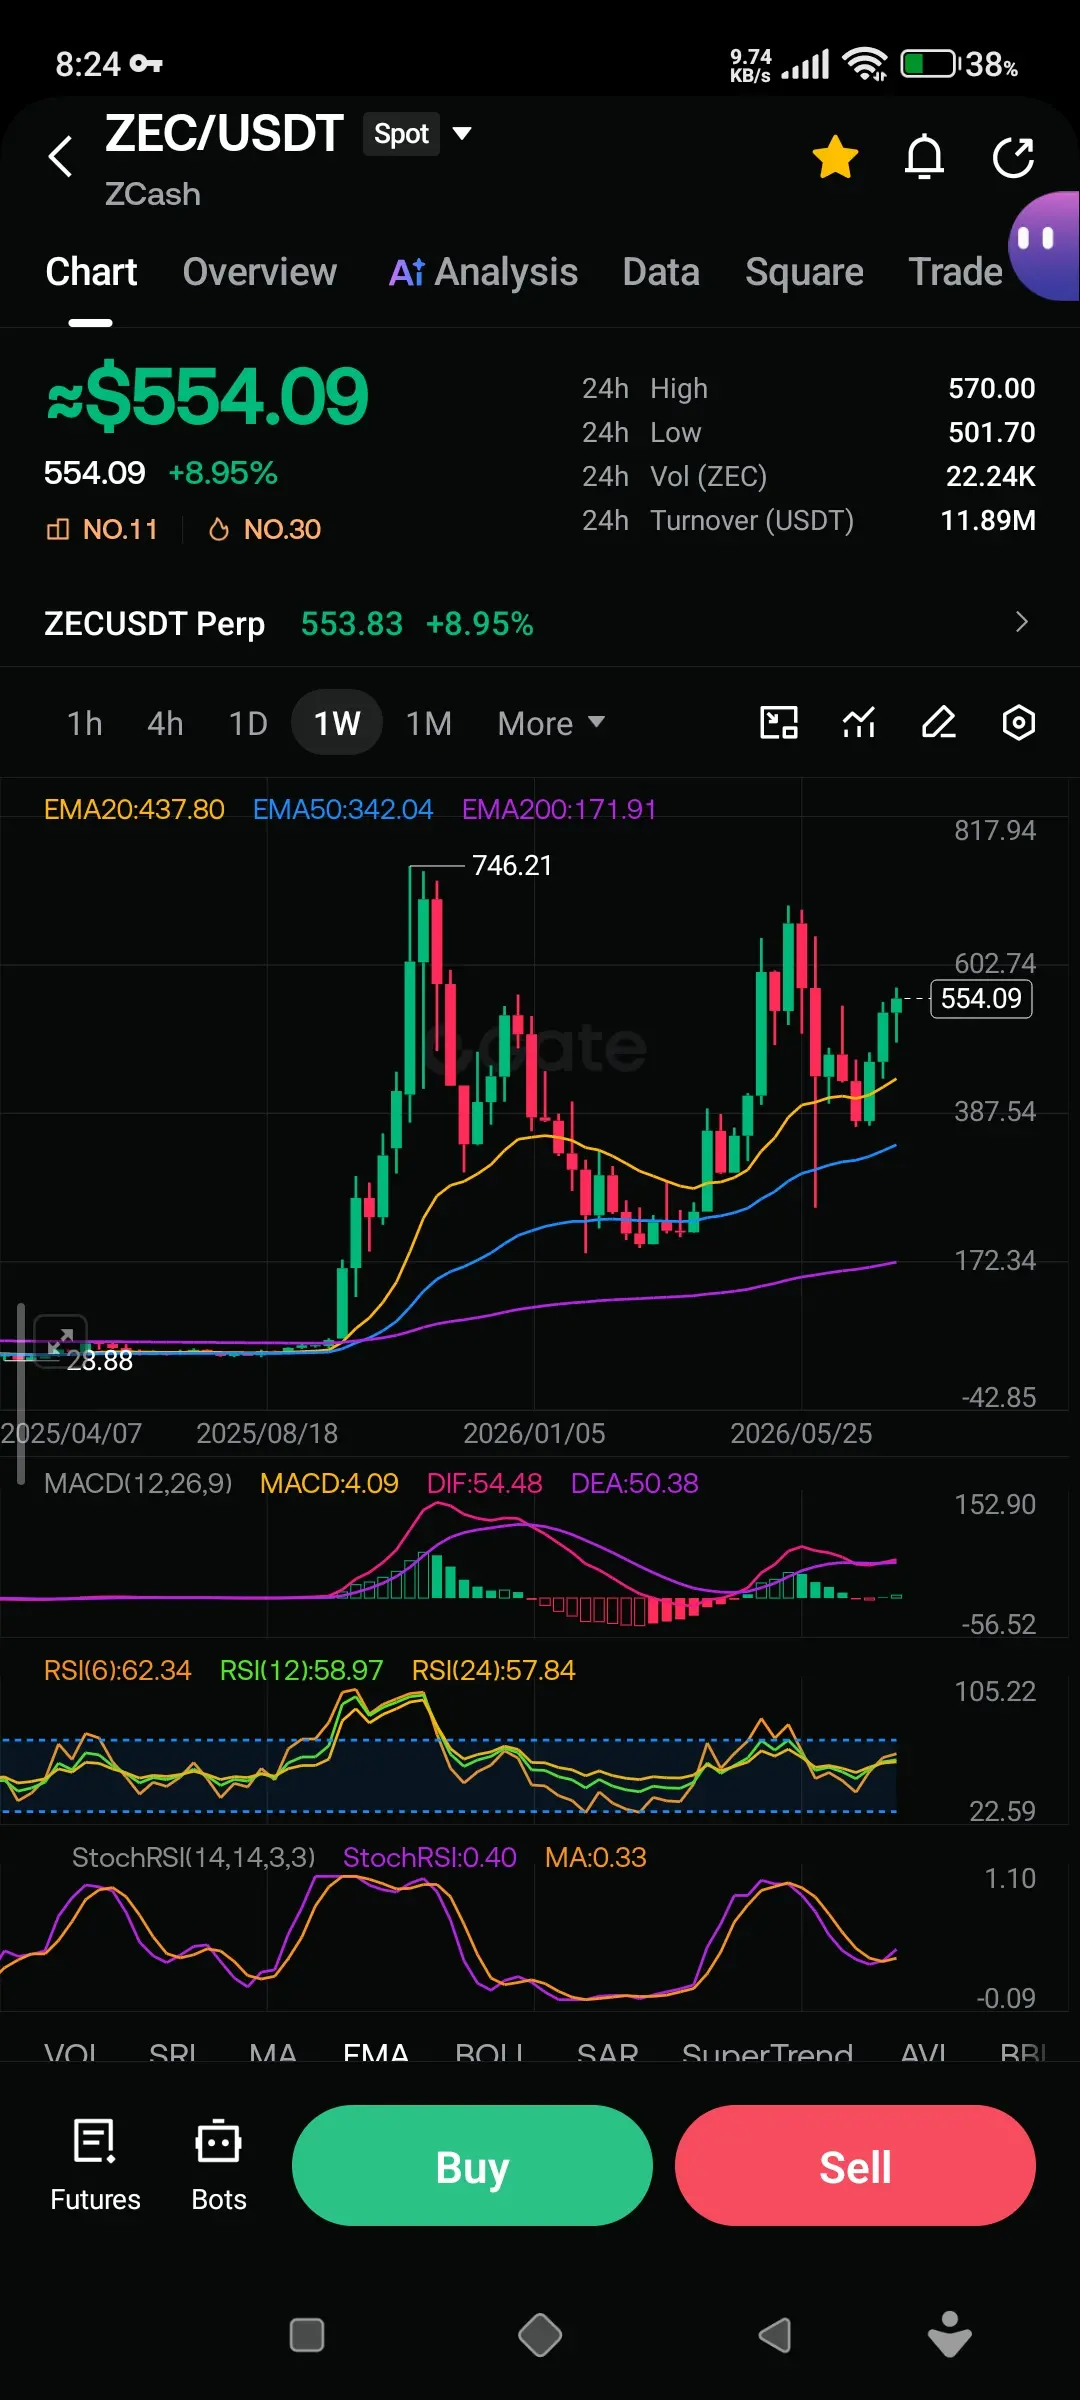Switch to the Overview tab
The height and width of the screenshot is (2400, 1080).
pyautogui.click(x=260, y=272)
